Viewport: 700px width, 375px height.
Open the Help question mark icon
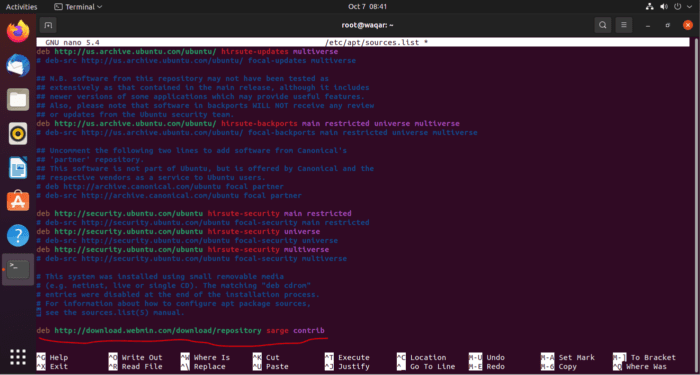pyautogui.click(x=18, y=235)
